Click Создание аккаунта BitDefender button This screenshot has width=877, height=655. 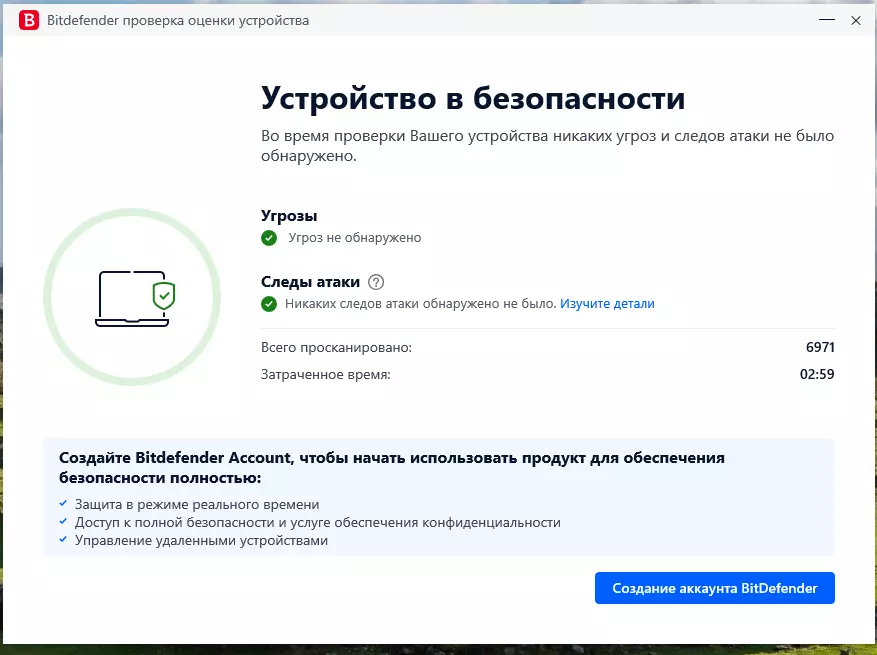[x=715, y=588]
